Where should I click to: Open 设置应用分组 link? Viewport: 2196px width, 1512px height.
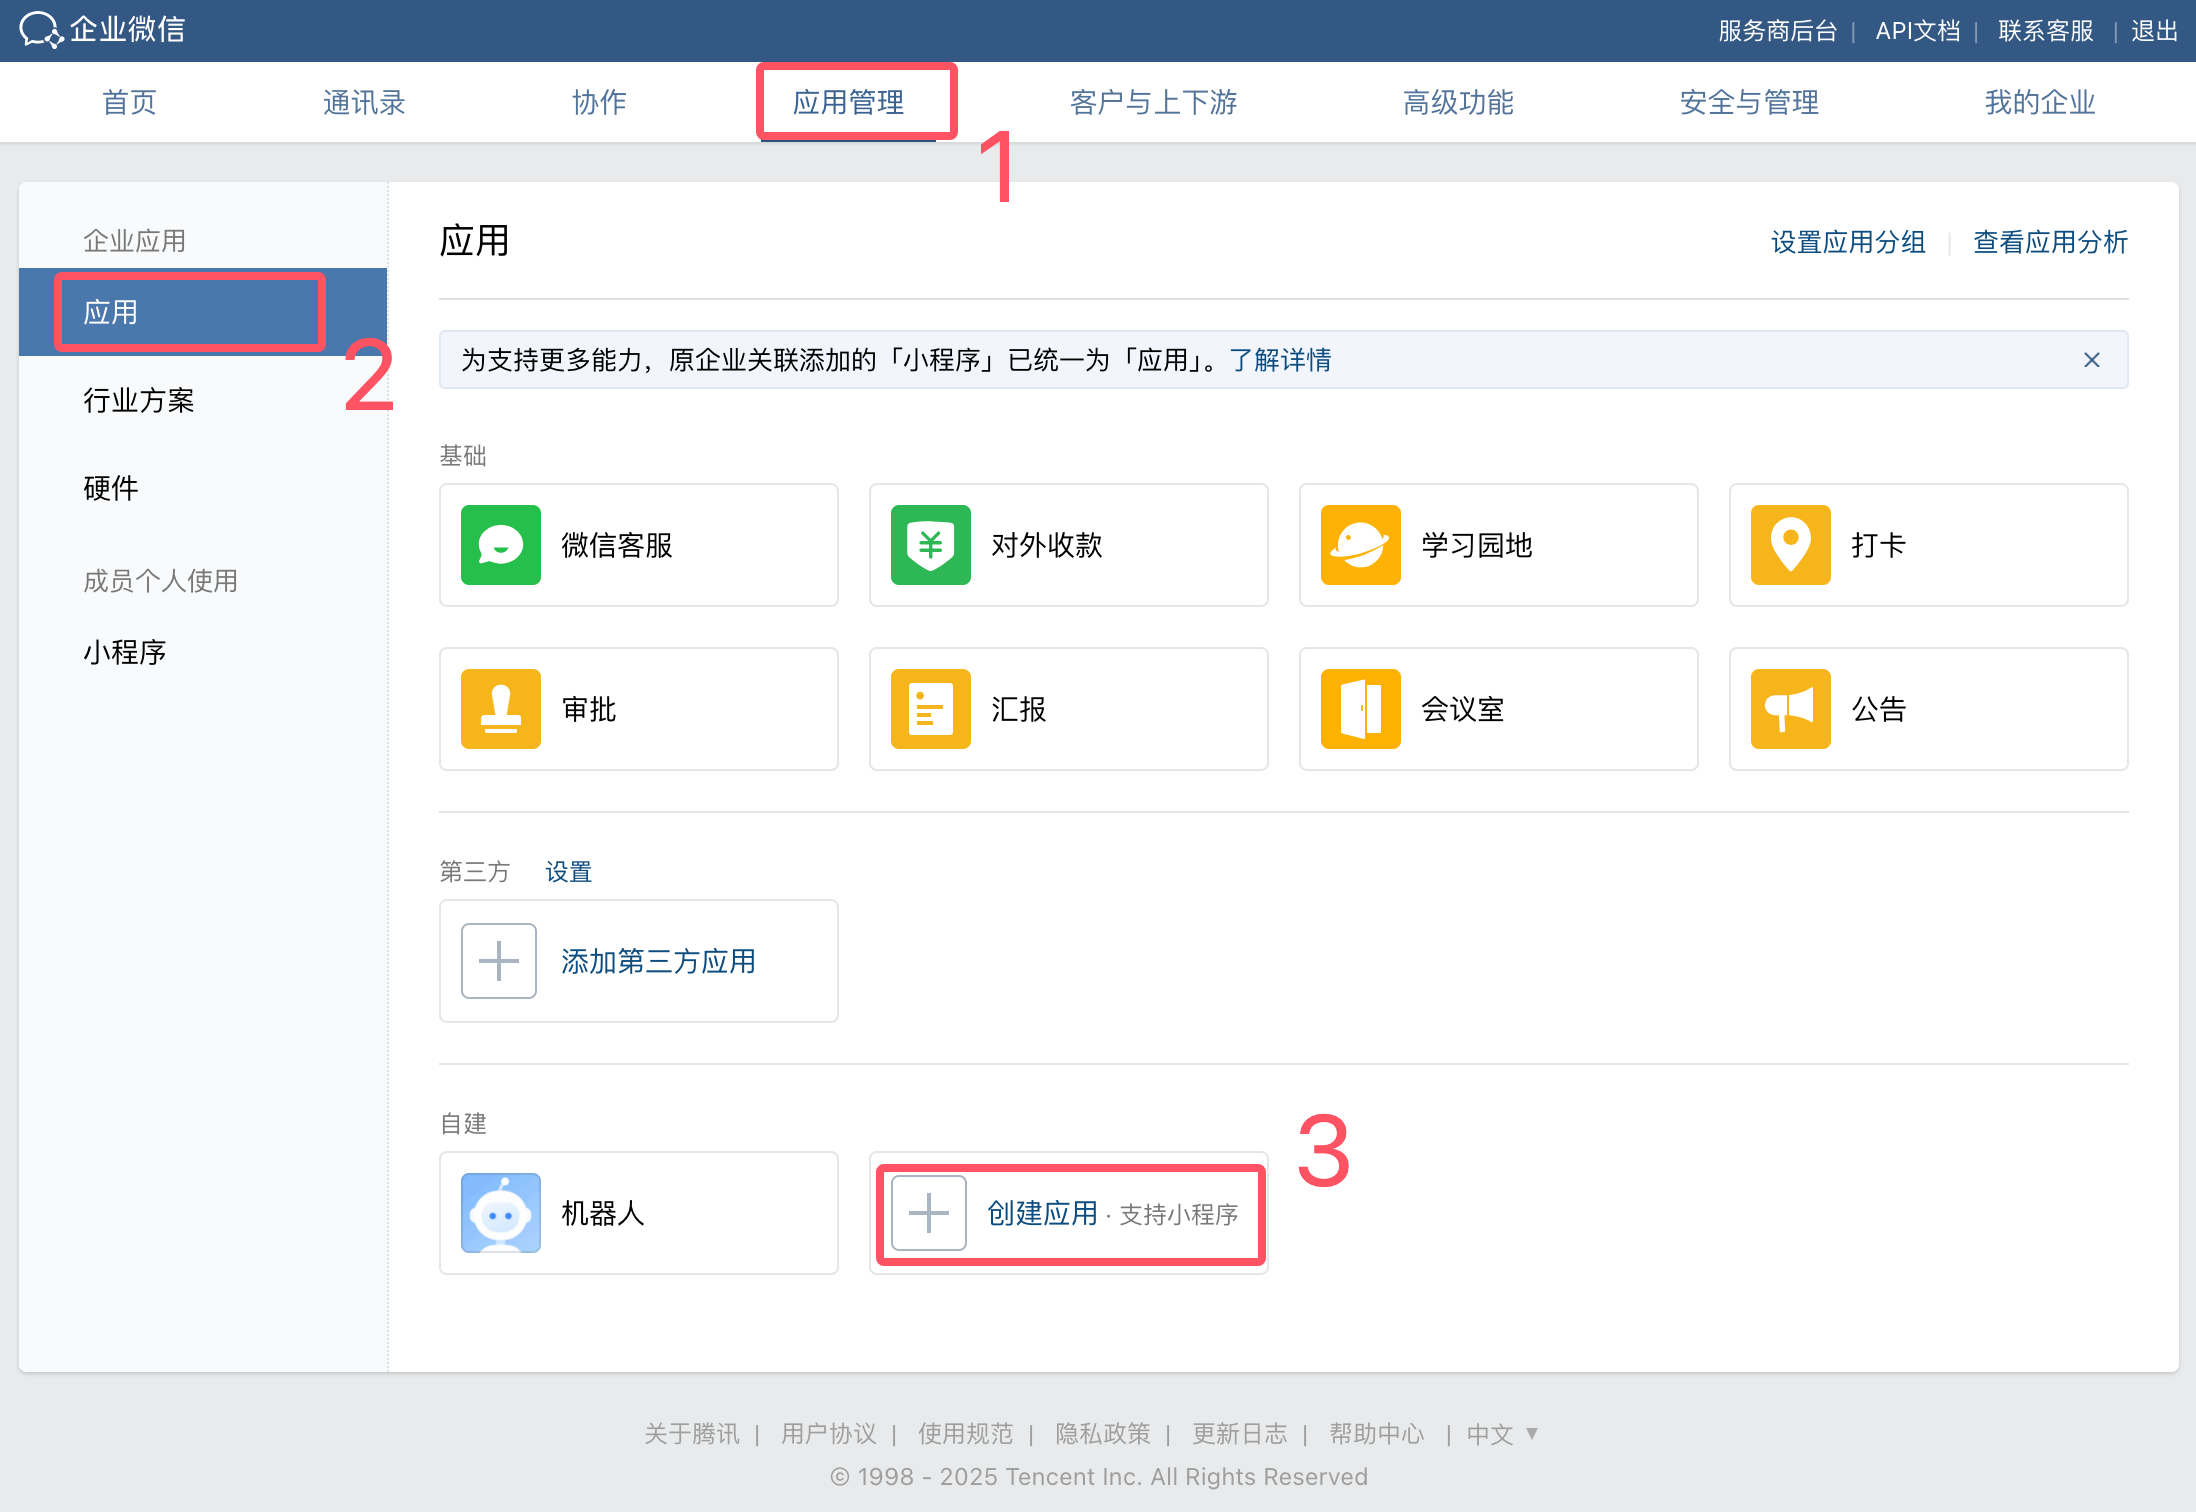coord(1847,242)
